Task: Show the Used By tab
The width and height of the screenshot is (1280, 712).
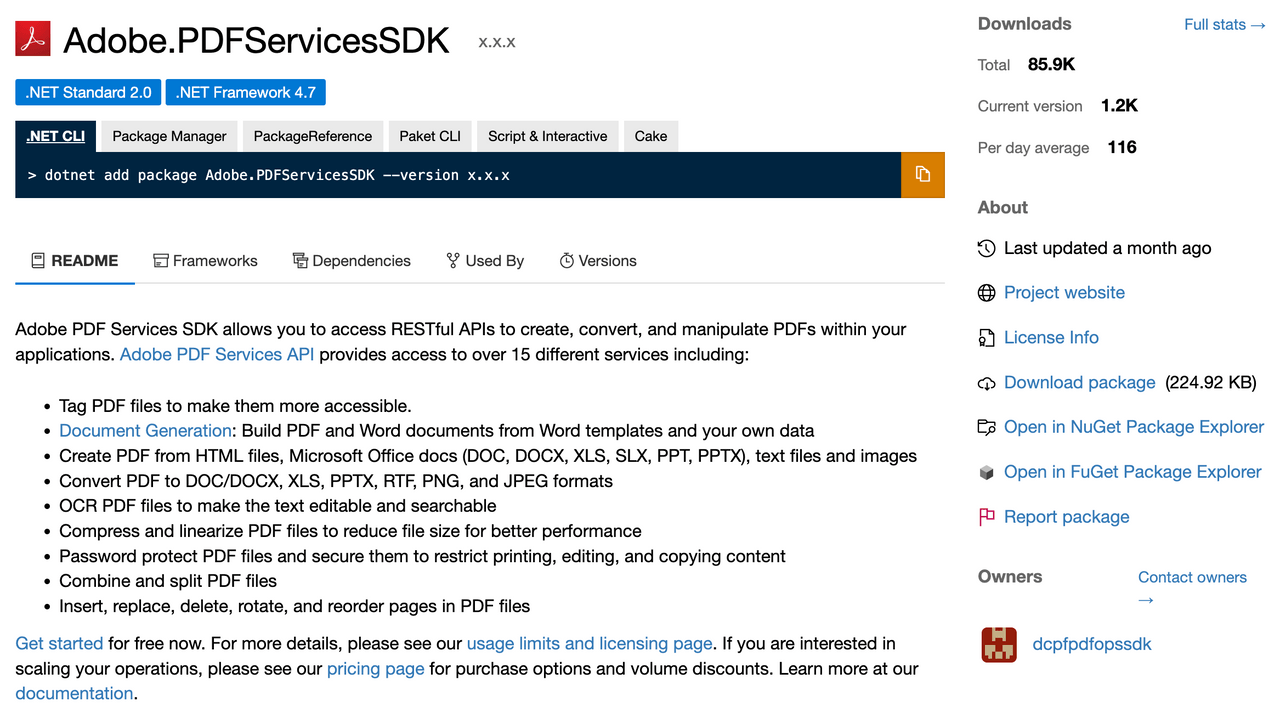Action: [485, 261]
